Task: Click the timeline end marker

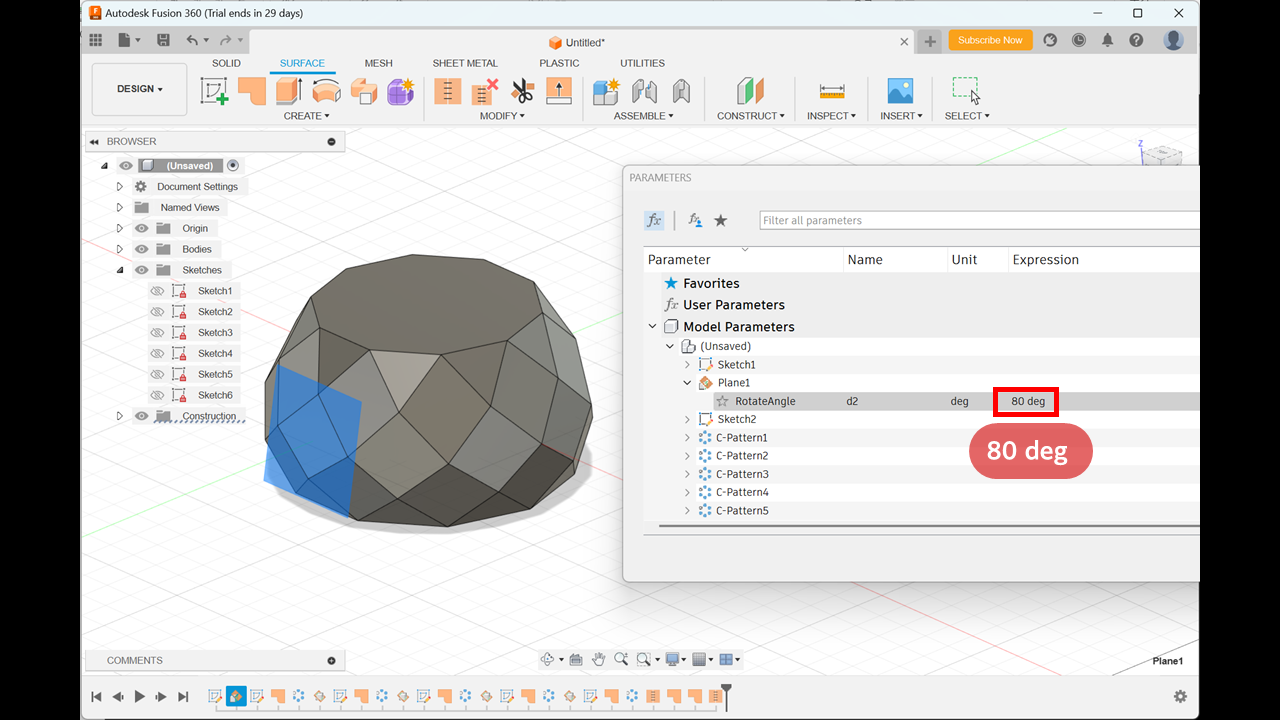Action: (727, 696)
